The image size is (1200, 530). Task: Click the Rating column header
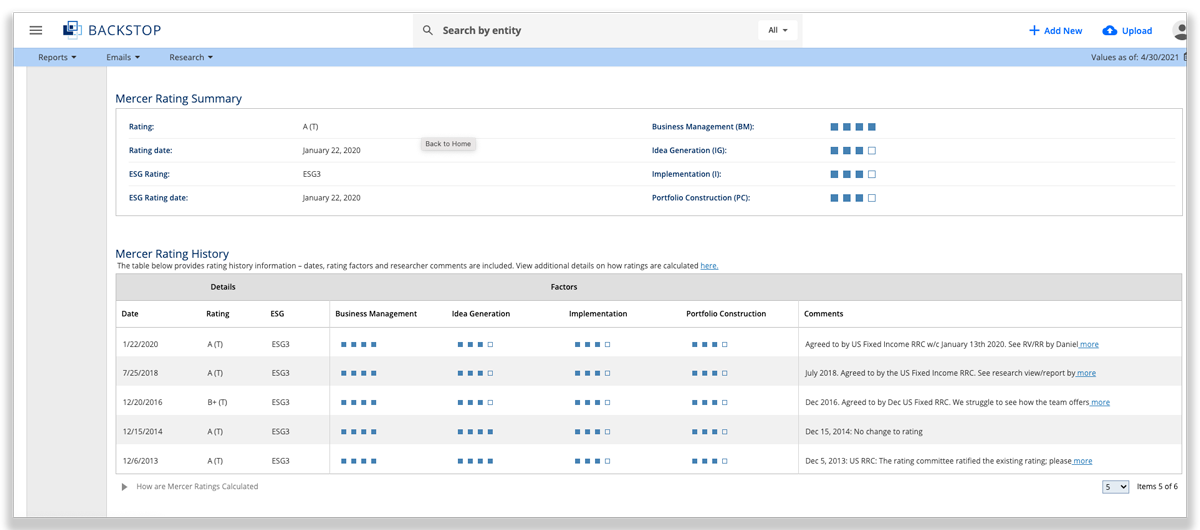(218, 314)
